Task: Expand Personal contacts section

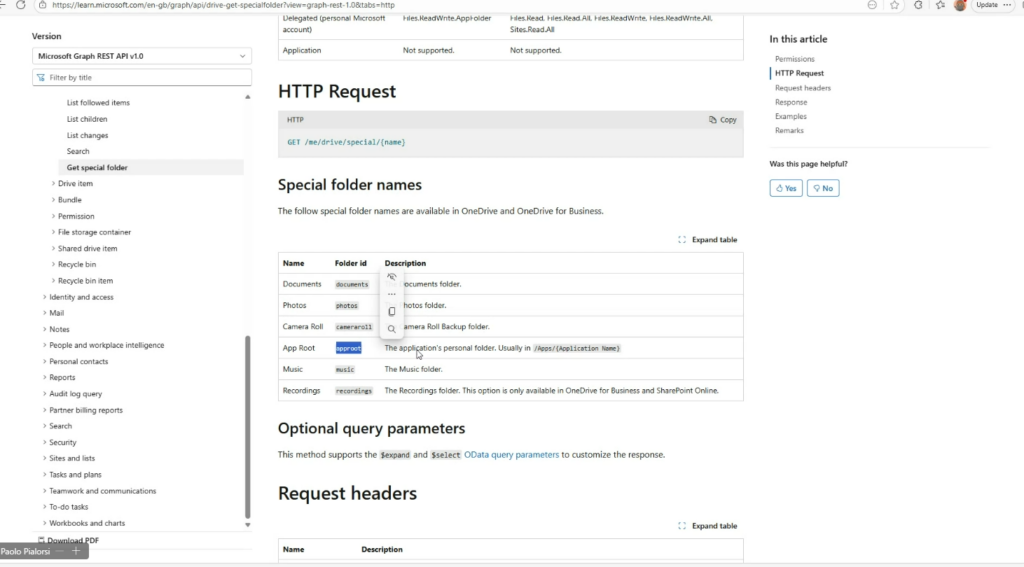Action: click(45, 361)
